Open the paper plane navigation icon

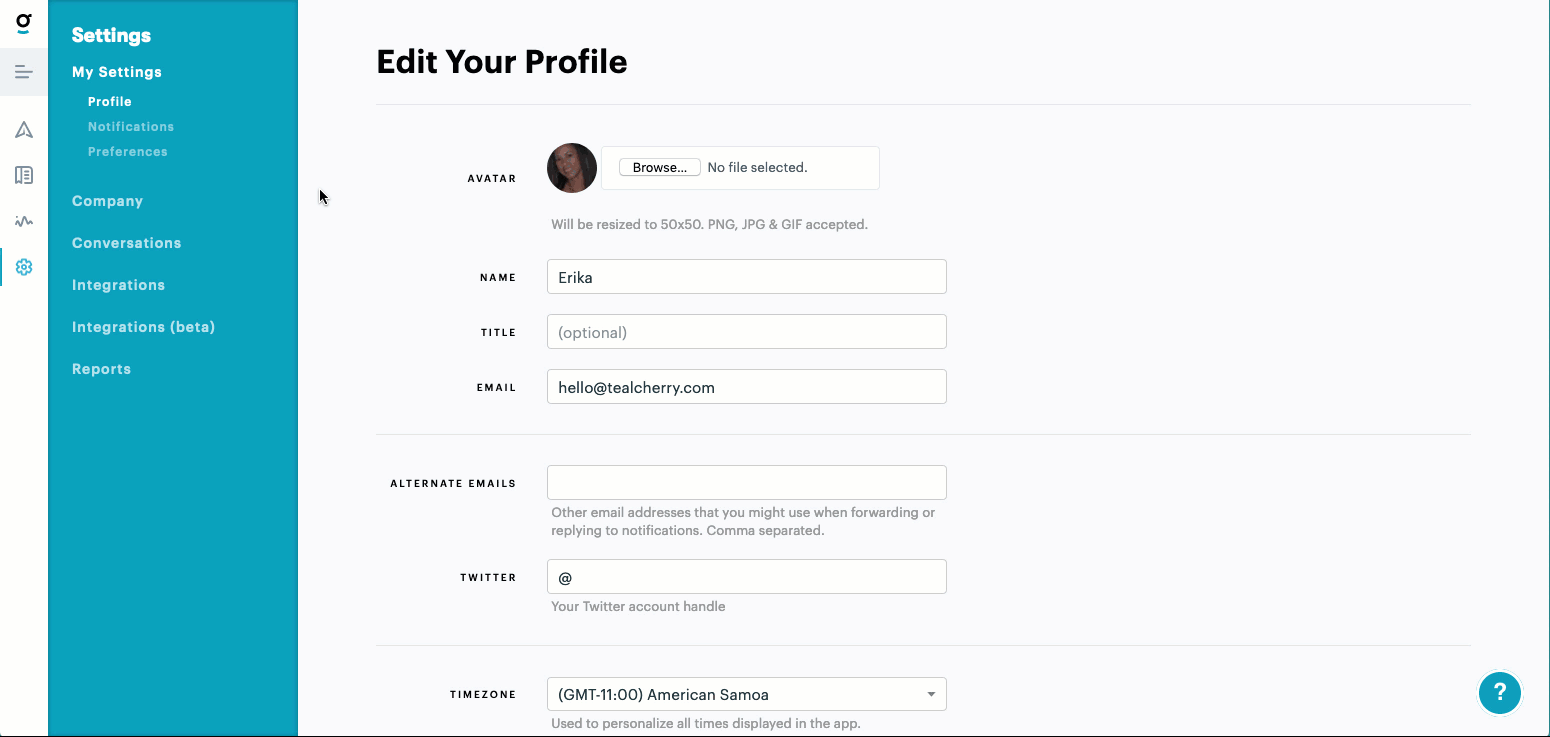(24, 130)
